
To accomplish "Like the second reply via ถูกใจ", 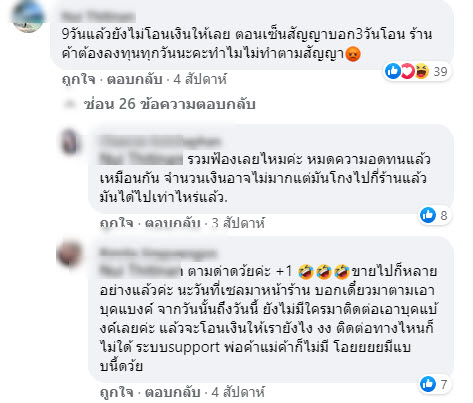I will click(117, 223).
